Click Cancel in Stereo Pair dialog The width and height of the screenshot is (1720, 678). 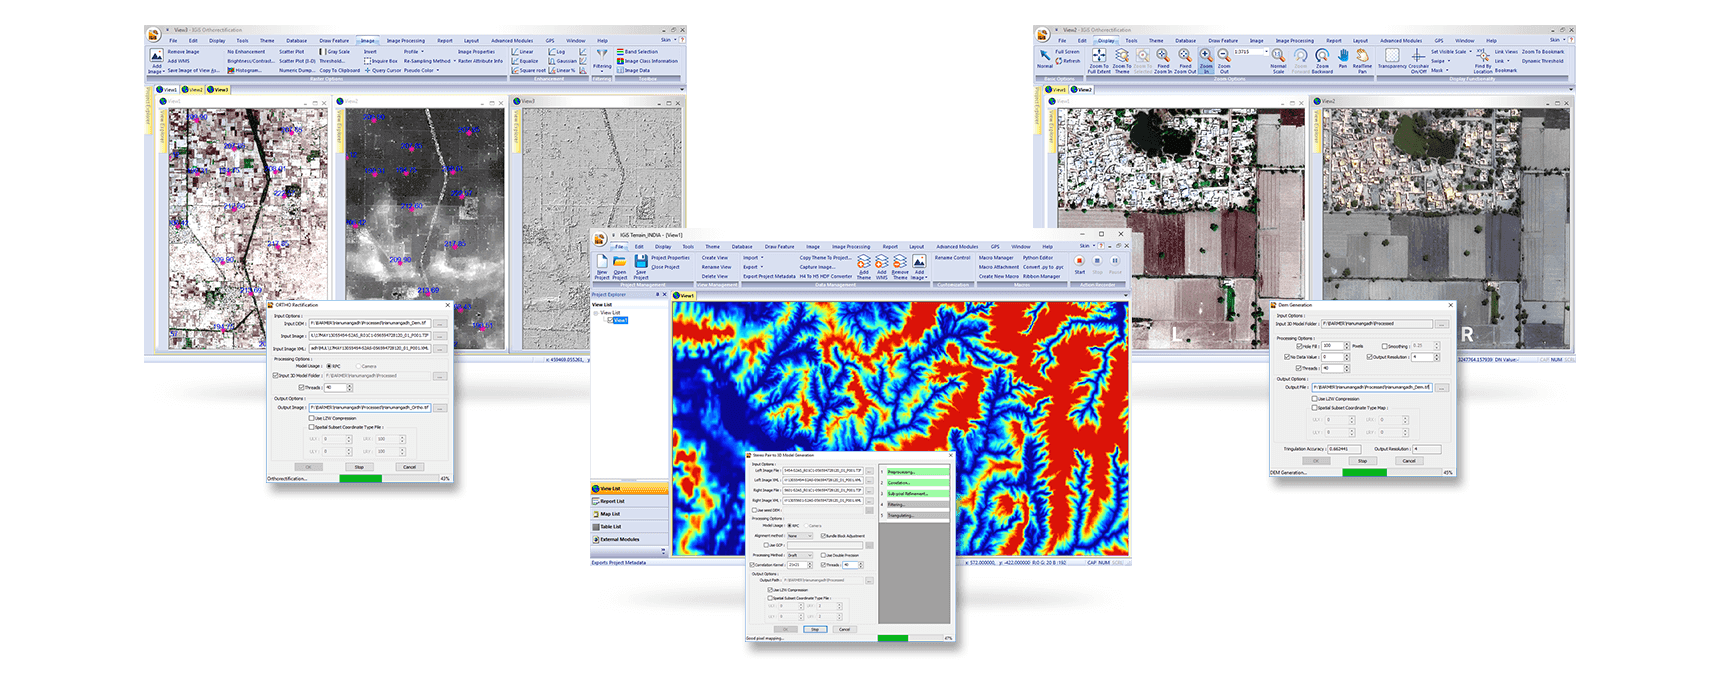pos(844,629)
